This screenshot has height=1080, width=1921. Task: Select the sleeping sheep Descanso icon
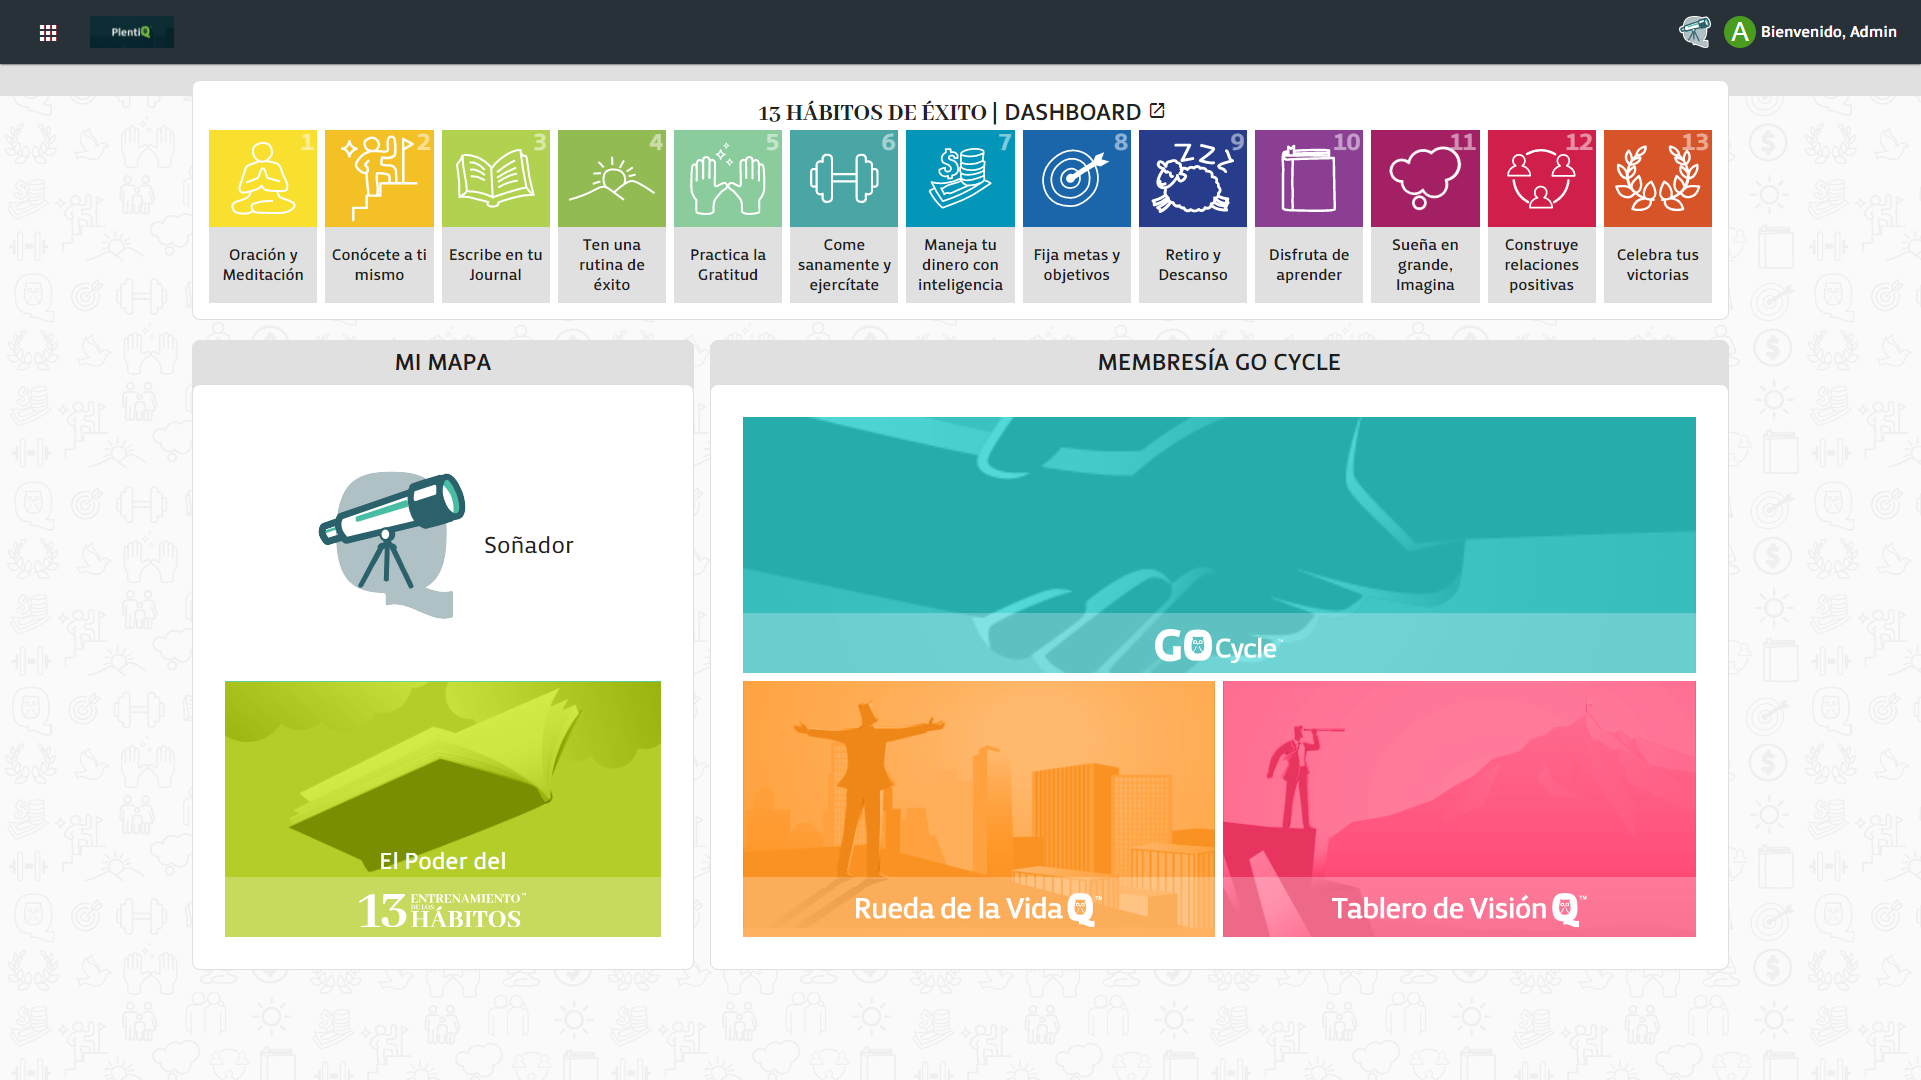click(1193, 178)
